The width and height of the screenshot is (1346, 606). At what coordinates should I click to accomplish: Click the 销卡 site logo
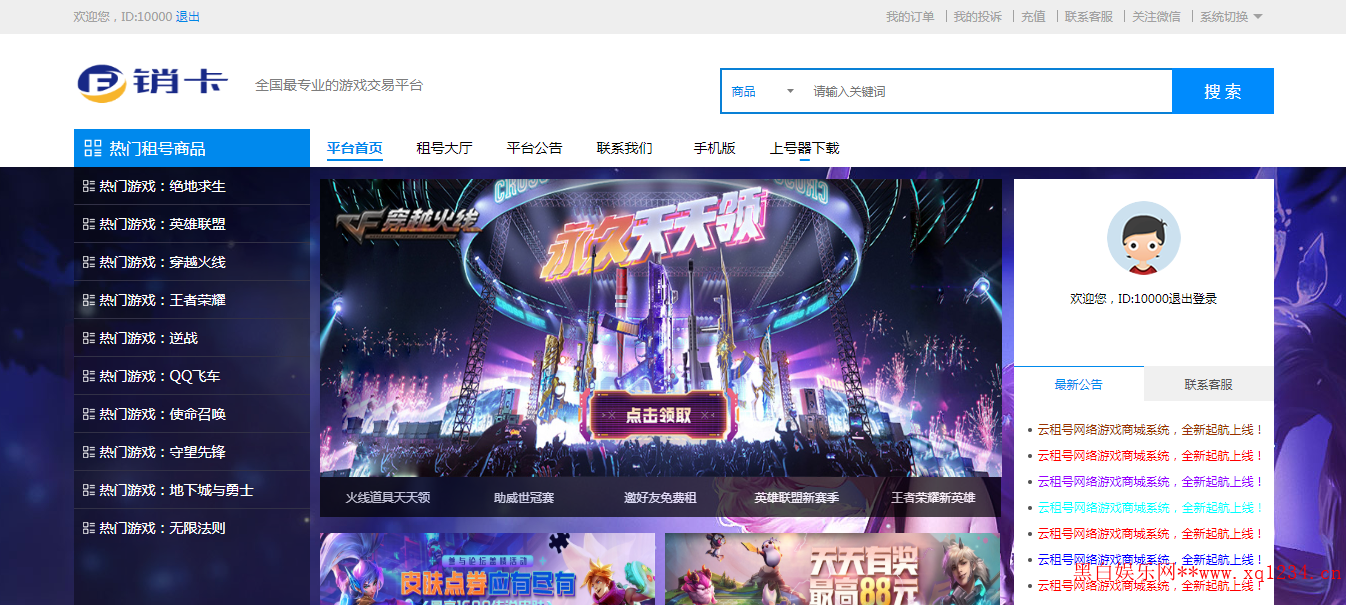point(153,83)
